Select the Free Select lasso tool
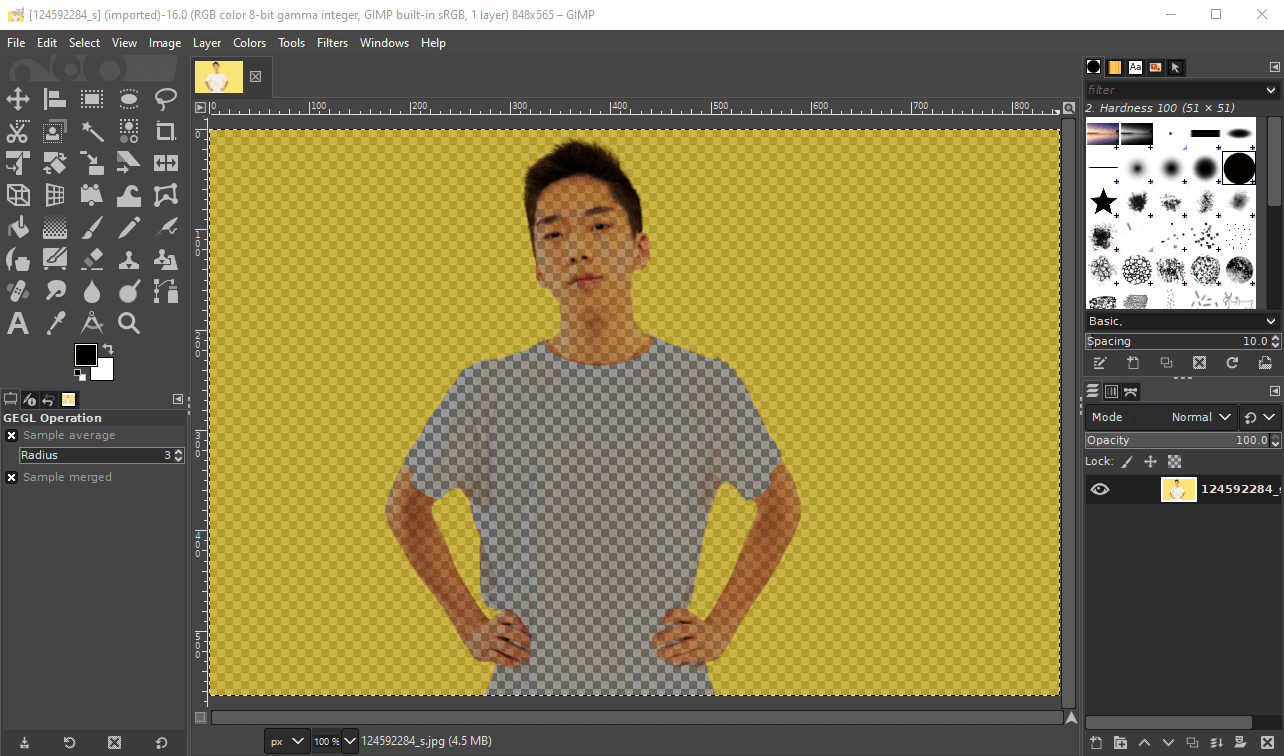 click(166, 99)
